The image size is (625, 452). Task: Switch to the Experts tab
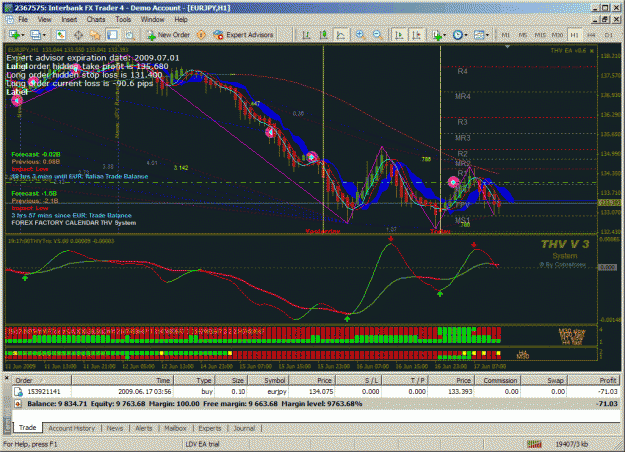[210, 428]
